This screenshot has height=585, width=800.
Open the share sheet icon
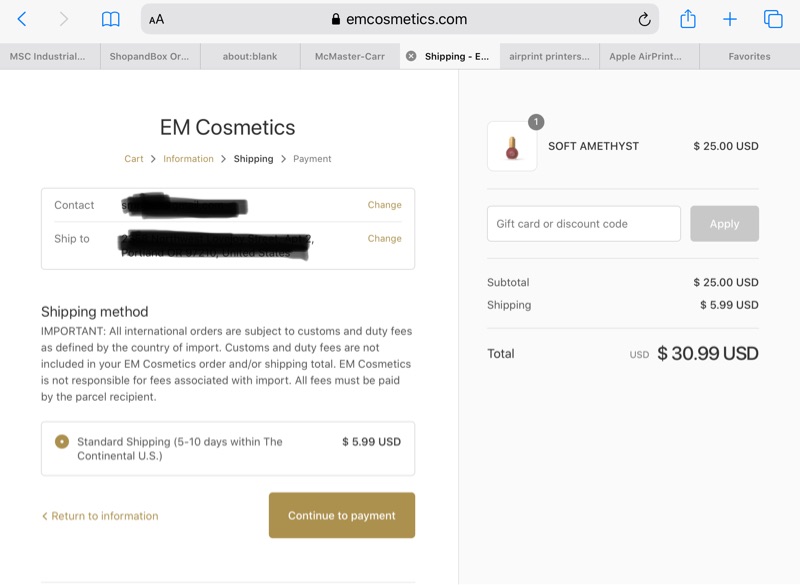pyautogui.click(x=688, y=19)
